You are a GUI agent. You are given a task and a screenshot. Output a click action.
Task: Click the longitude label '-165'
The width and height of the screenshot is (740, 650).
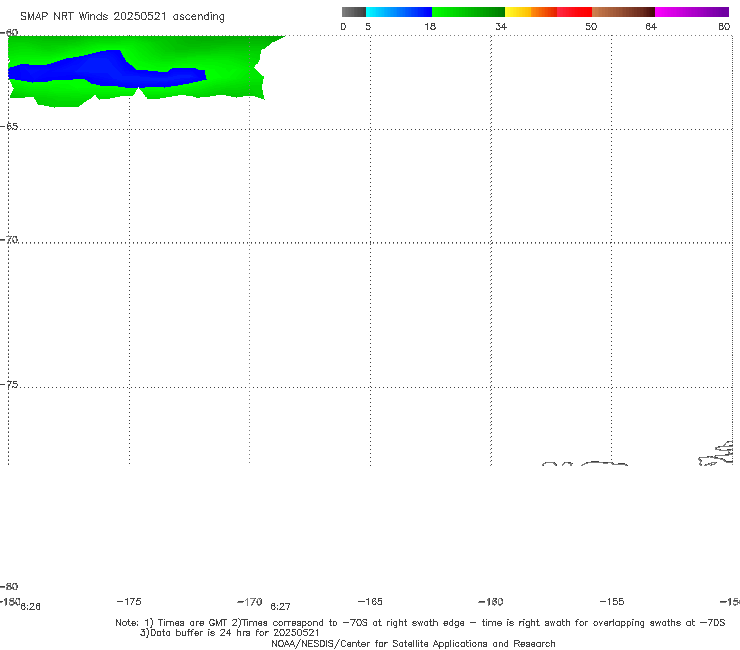coord(370,601)
